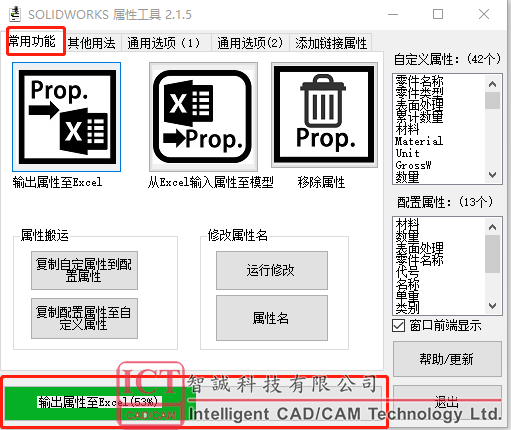
Task: Click up arrow of custom properties list
Action: point(493,84)
